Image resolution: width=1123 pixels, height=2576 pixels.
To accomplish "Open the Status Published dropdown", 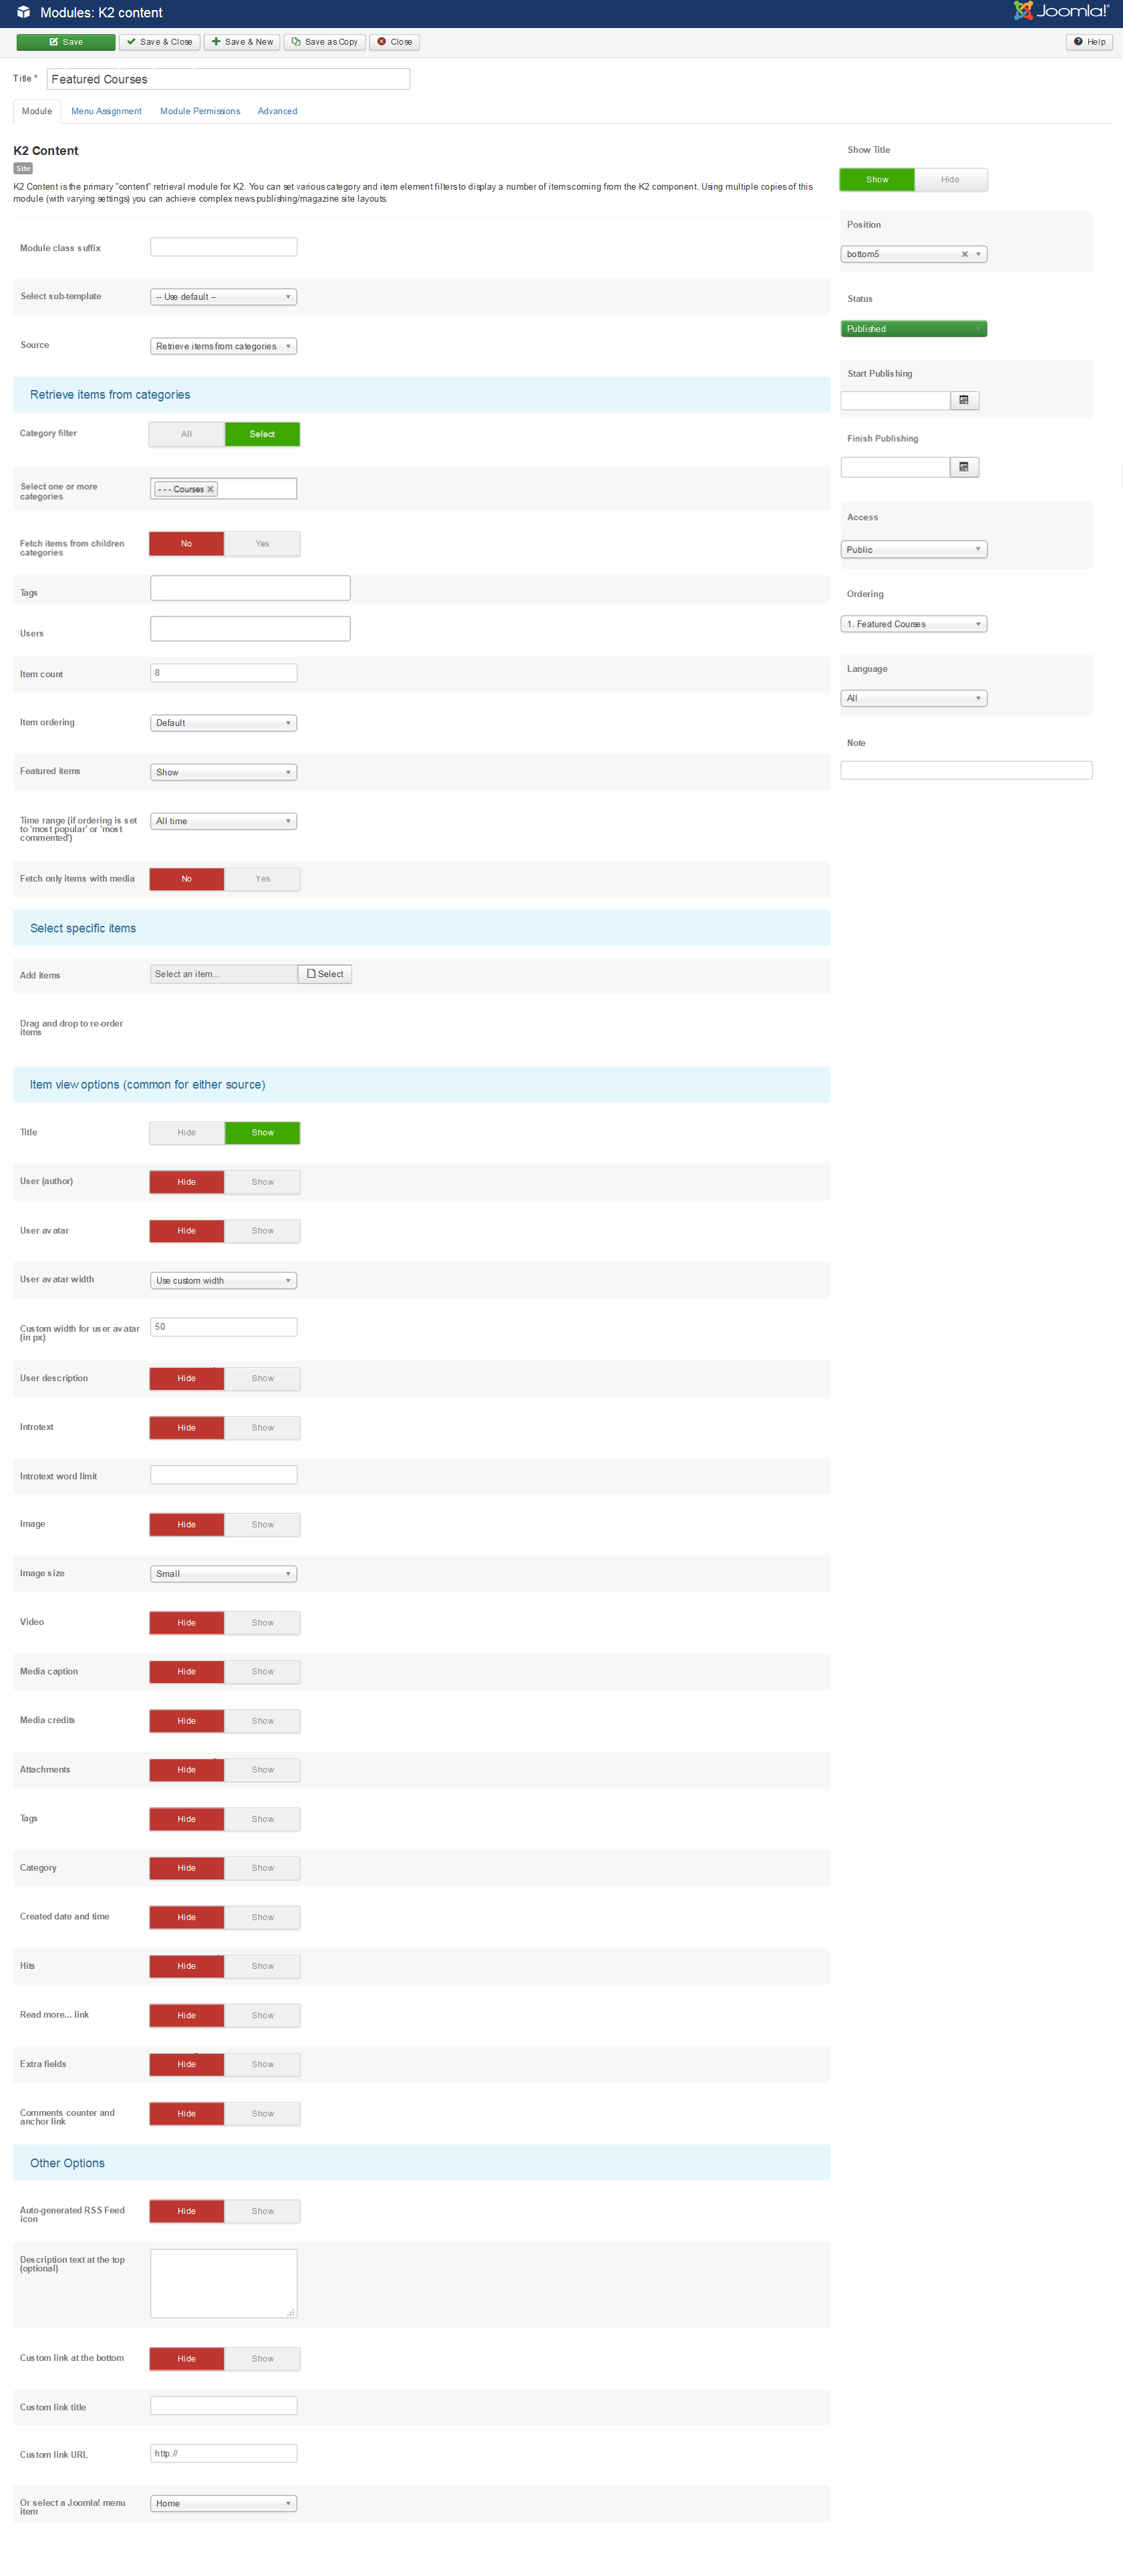I will (914, 329).
